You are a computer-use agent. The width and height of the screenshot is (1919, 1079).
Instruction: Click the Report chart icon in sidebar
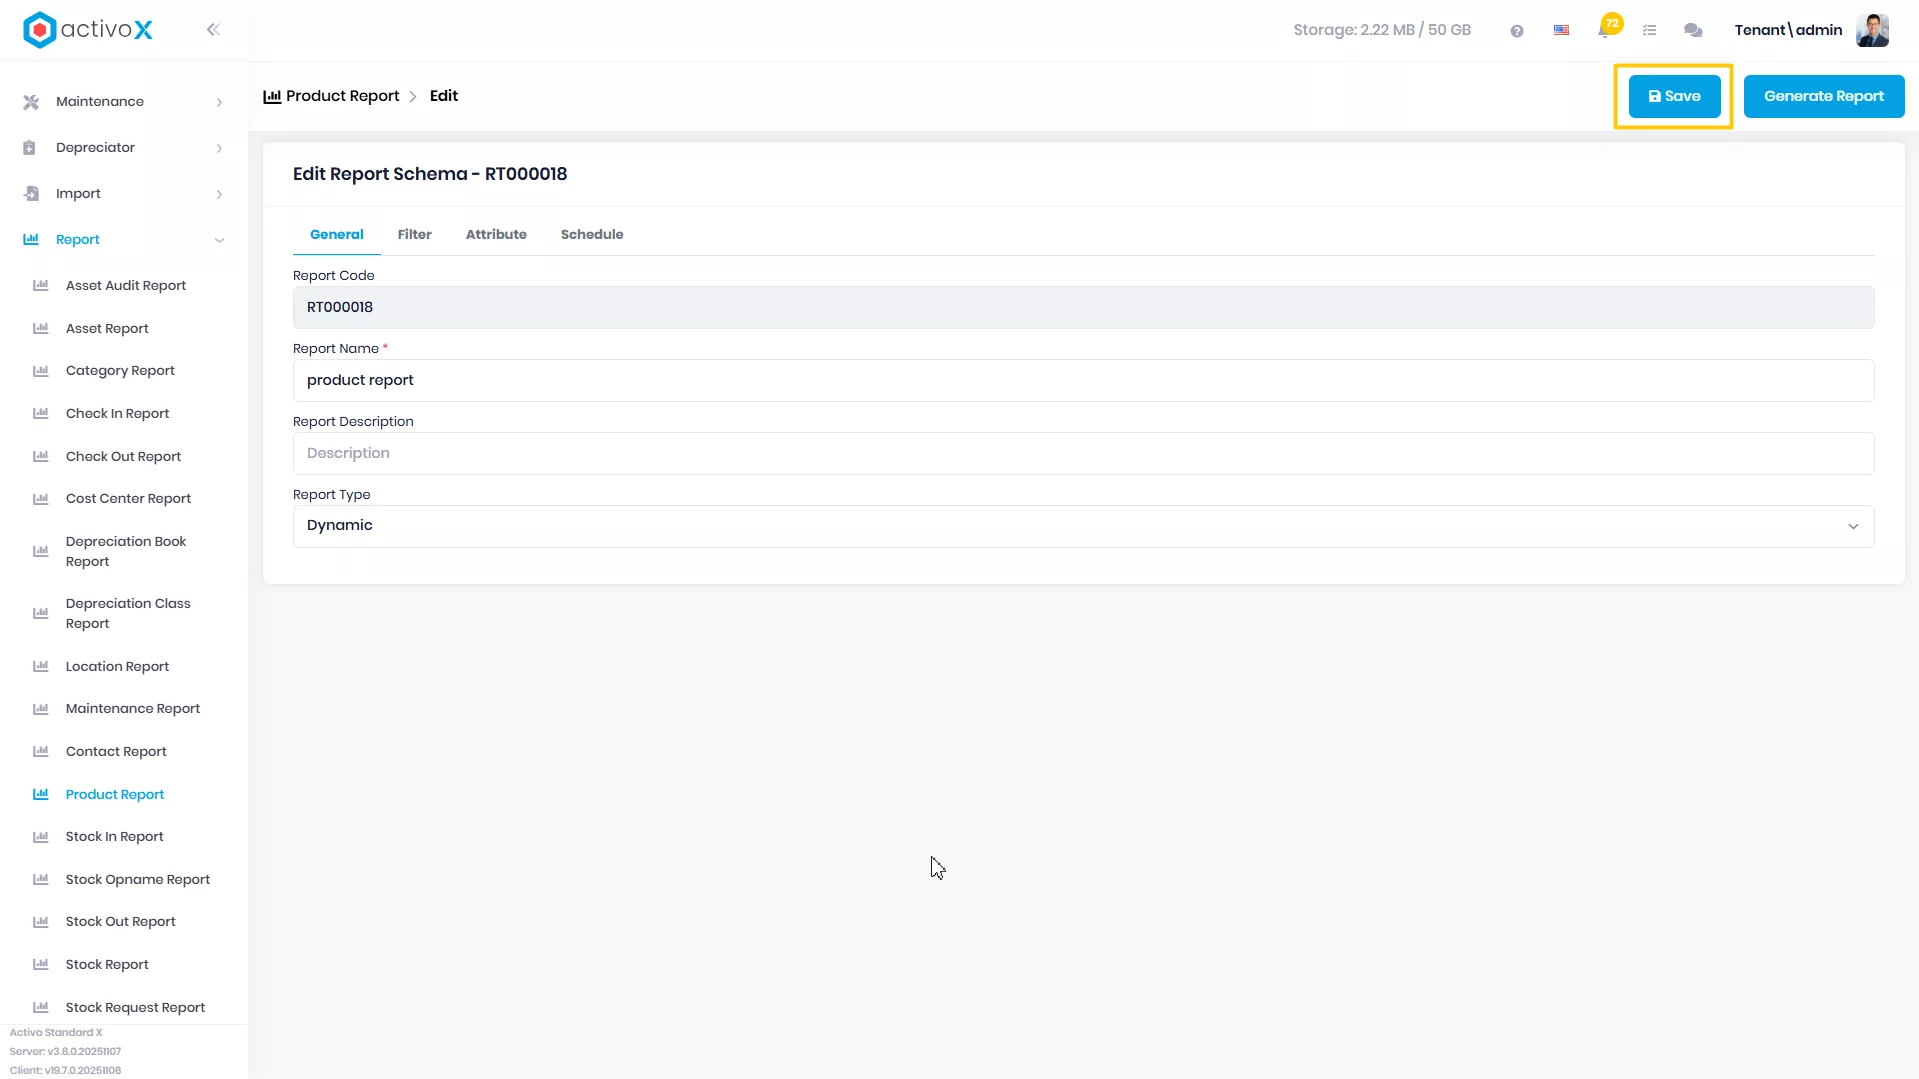click(31, 240)
